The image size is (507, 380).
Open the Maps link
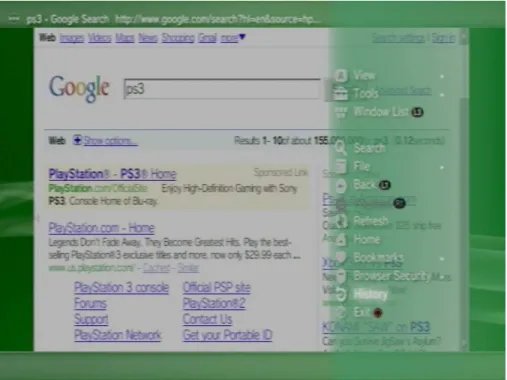[x=125, y=38]
